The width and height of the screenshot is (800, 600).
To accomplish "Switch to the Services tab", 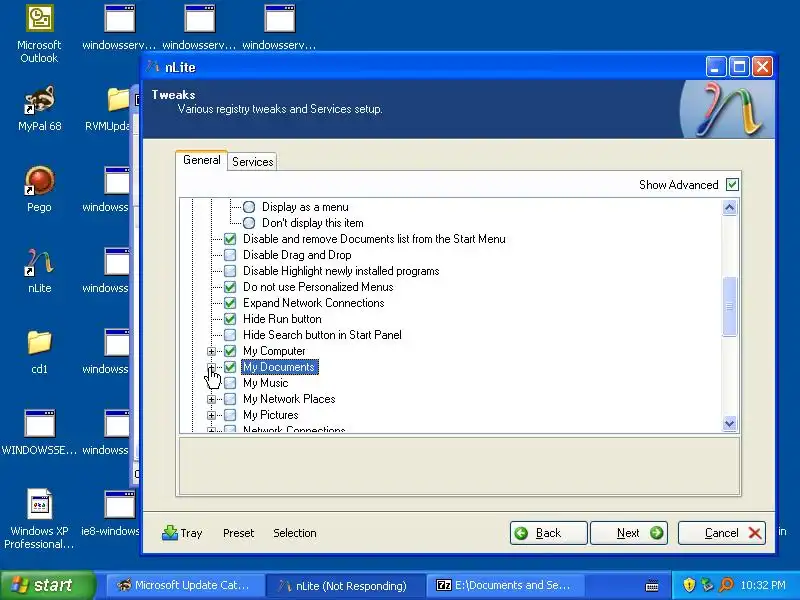I will (253, 162).
